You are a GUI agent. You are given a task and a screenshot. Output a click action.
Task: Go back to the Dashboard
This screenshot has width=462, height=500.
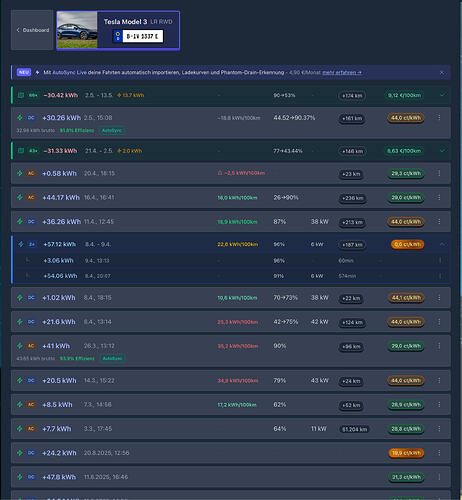point(32,30)
